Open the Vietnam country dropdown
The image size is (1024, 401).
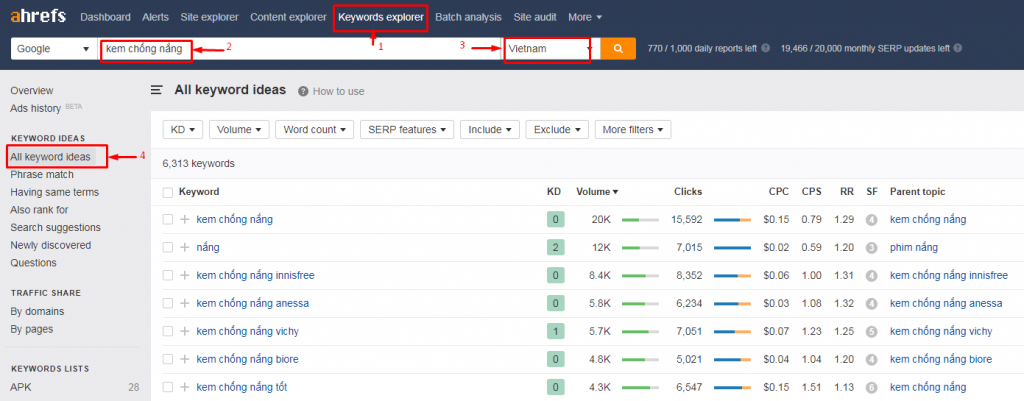(551, 48)
